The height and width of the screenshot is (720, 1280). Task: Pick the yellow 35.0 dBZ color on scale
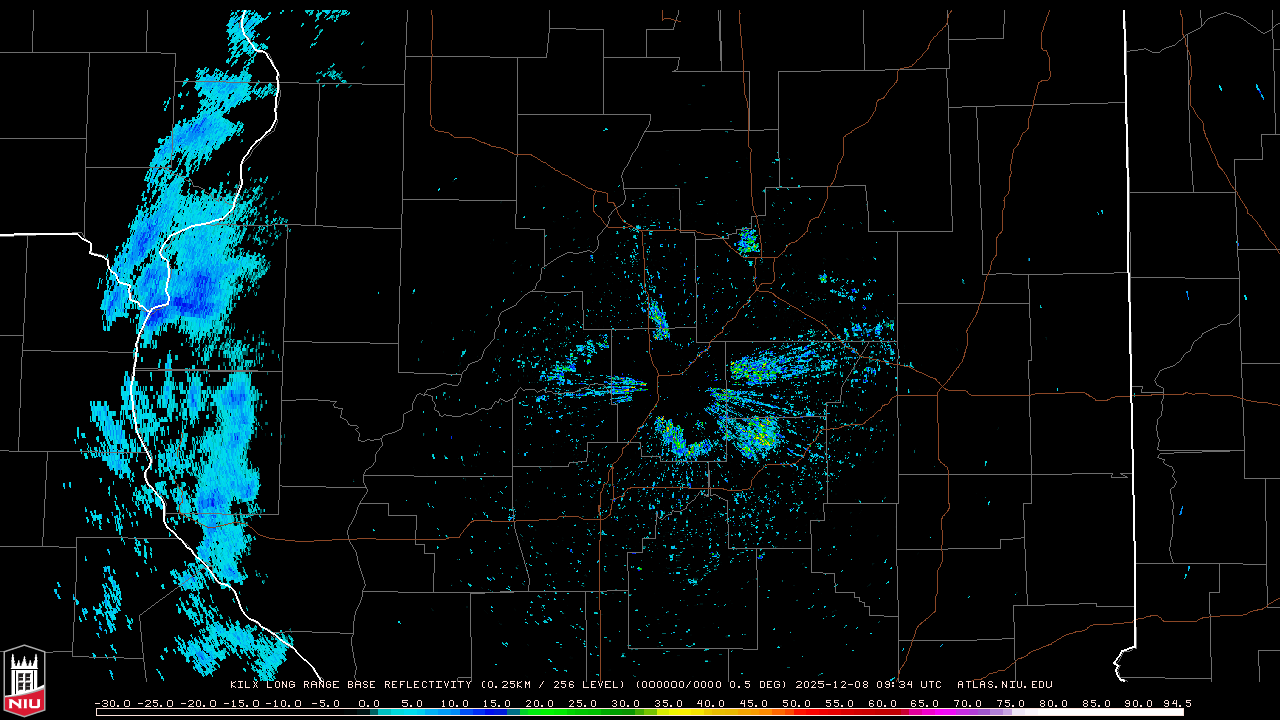[669, 712]
